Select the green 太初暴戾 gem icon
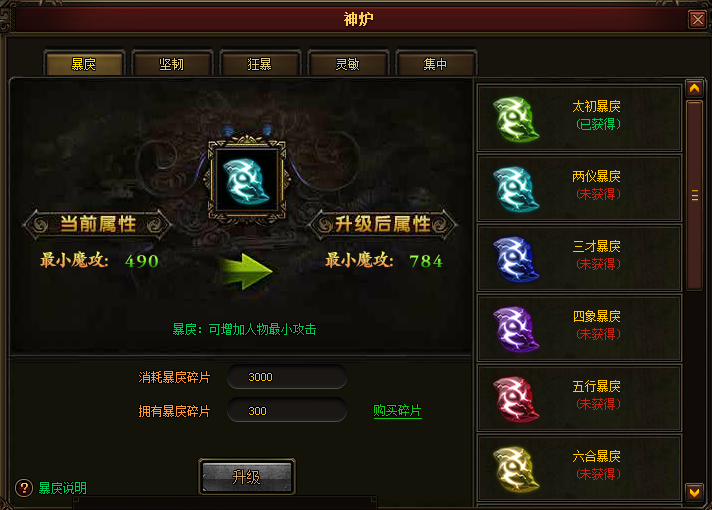The width and height of the screenshot is (712, 510). coord(516,119)
